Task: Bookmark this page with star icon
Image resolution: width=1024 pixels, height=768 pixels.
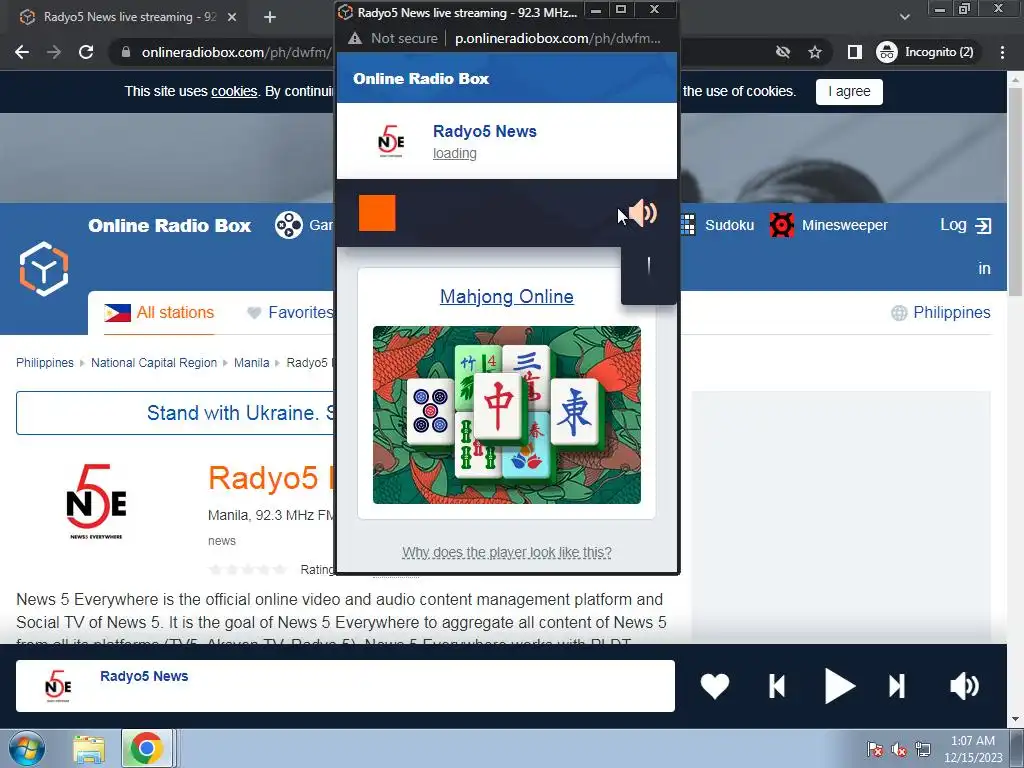Action: tap(814, 52)
